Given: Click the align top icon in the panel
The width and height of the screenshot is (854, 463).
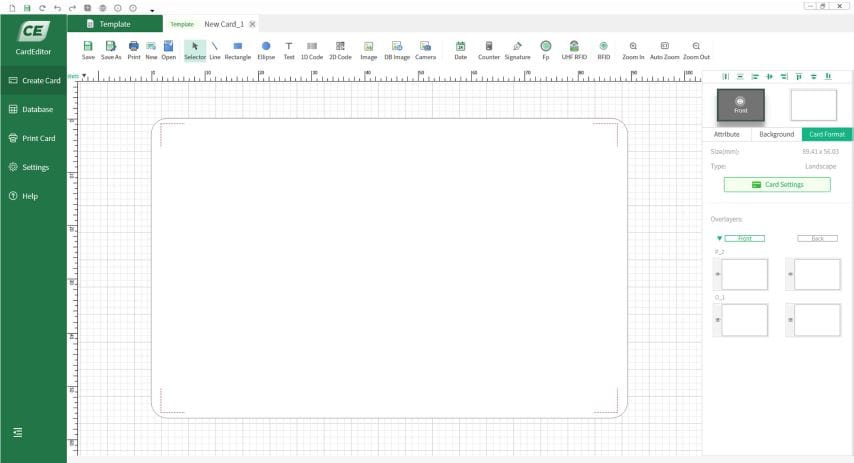Looking at the screenshot, I should tap(799, 76).
